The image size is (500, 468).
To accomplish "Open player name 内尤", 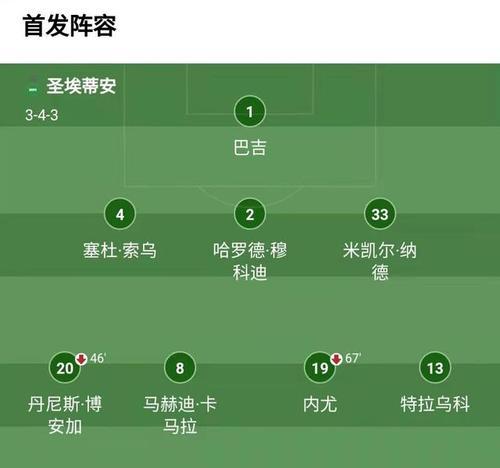I will 320,404.
